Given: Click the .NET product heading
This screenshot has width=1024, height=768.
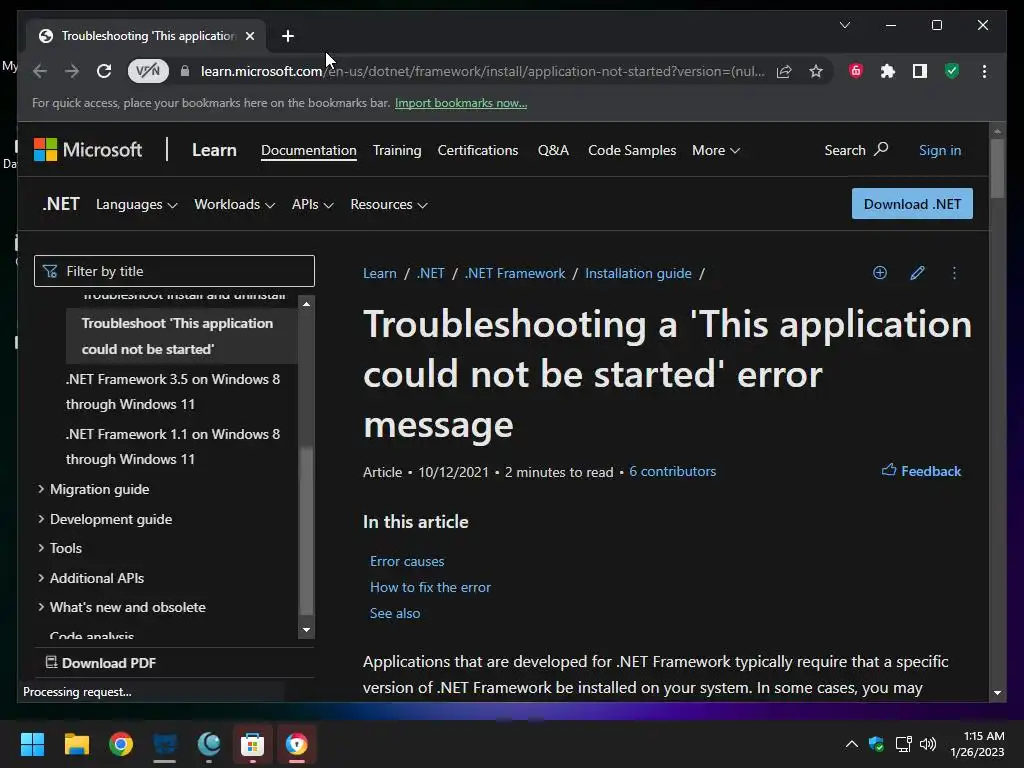Looking at the screenshot, I should [x=61, y=204].
